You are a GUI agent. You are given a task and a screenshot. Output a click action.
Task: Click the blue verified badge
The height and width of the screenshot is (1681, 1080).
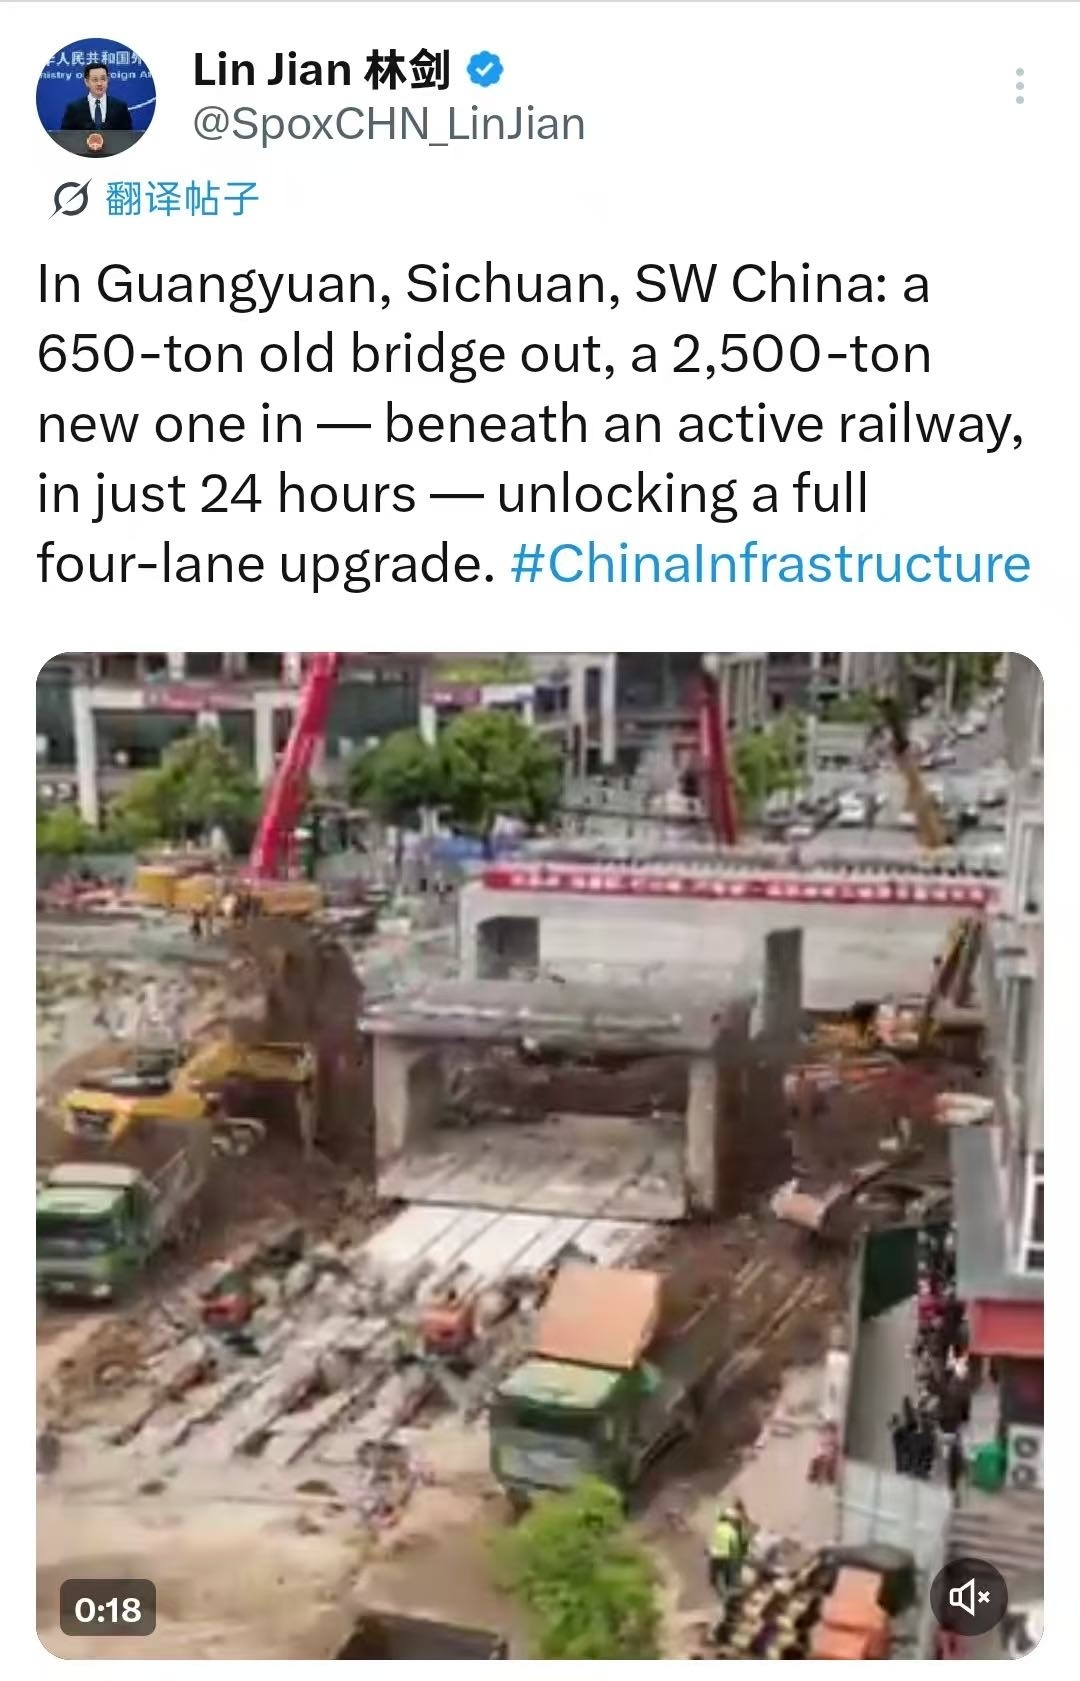tap(486, 70)
